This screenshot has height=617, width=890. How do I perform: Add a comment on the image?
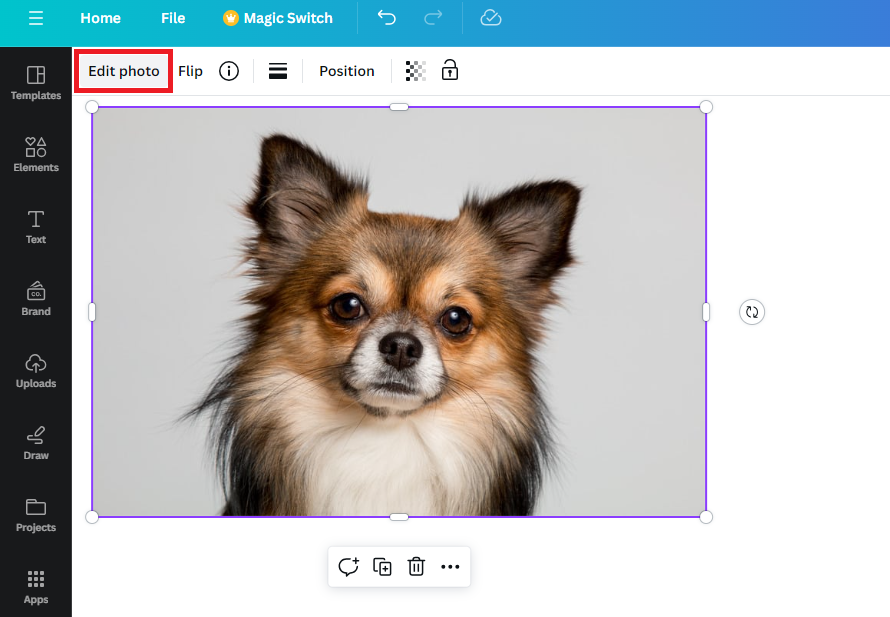pos(348,566)
